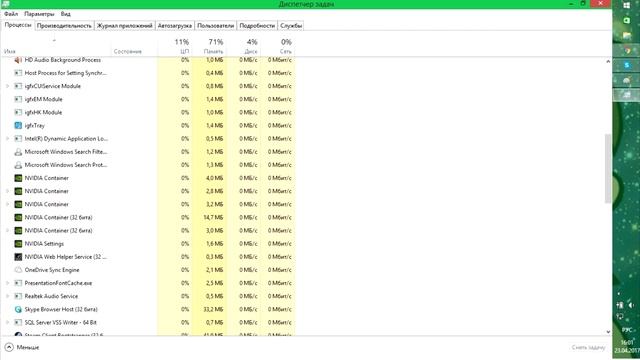
Task: Select the NVIDIA Settings process name
Action: (44, 244)
